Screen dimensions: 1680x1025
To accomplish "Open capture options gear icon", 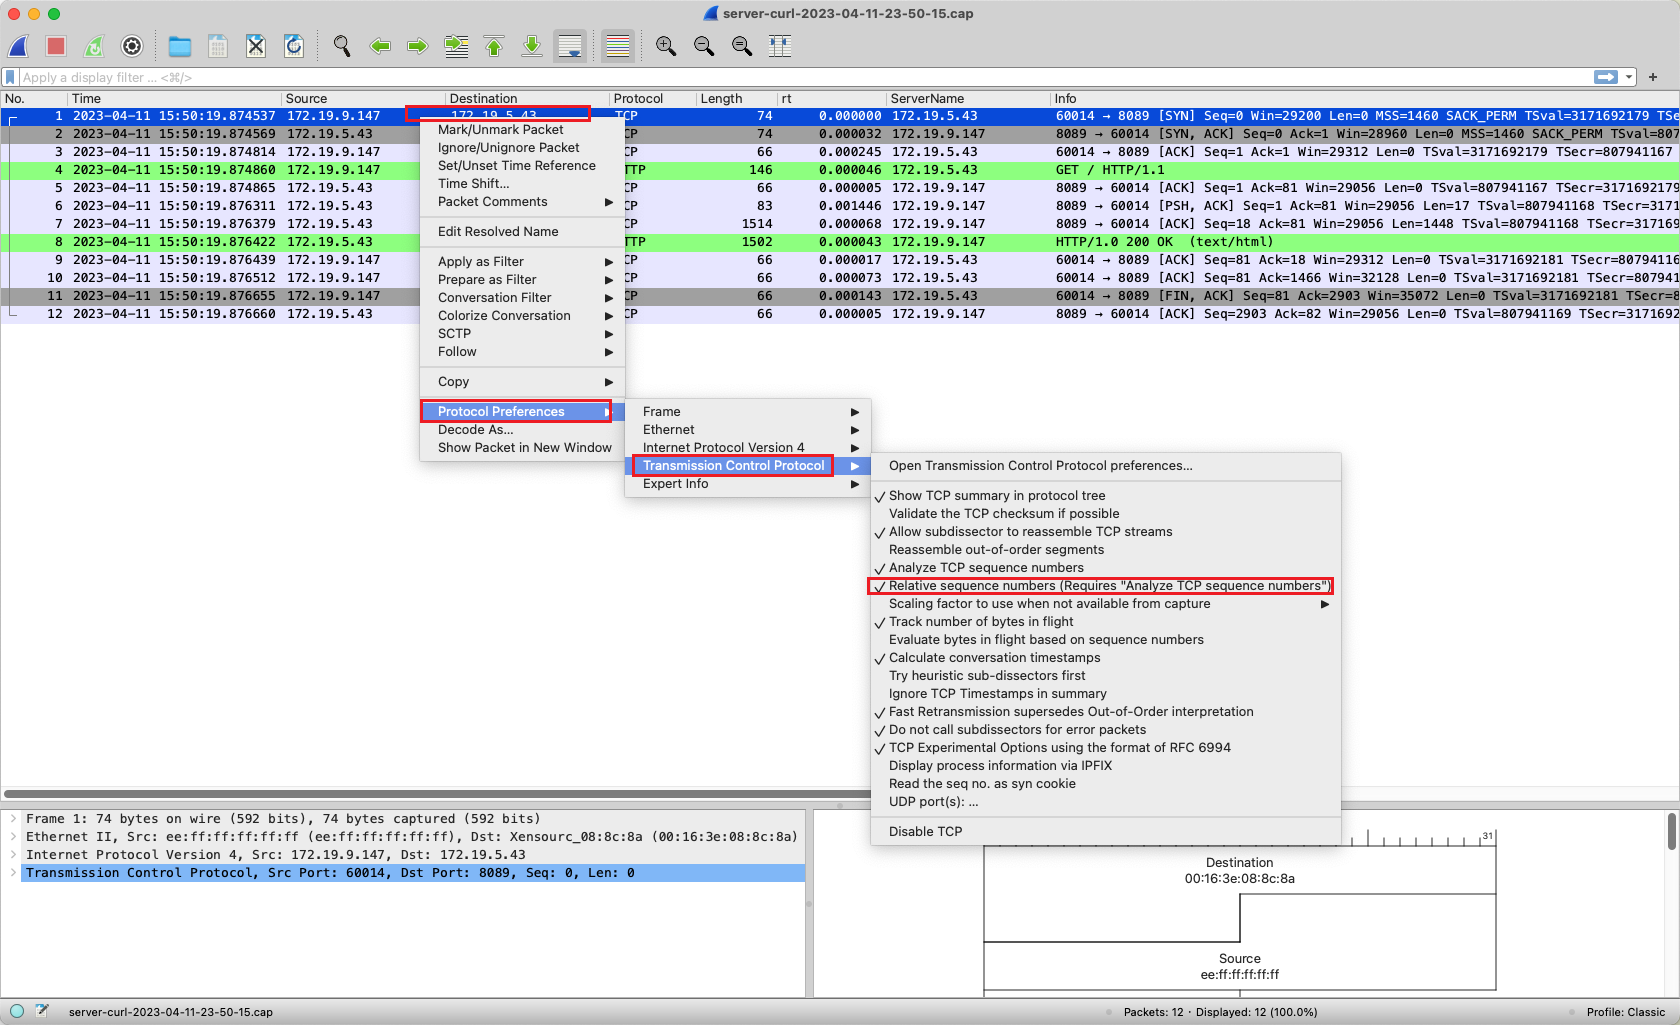I will click(x=132, y=46).
